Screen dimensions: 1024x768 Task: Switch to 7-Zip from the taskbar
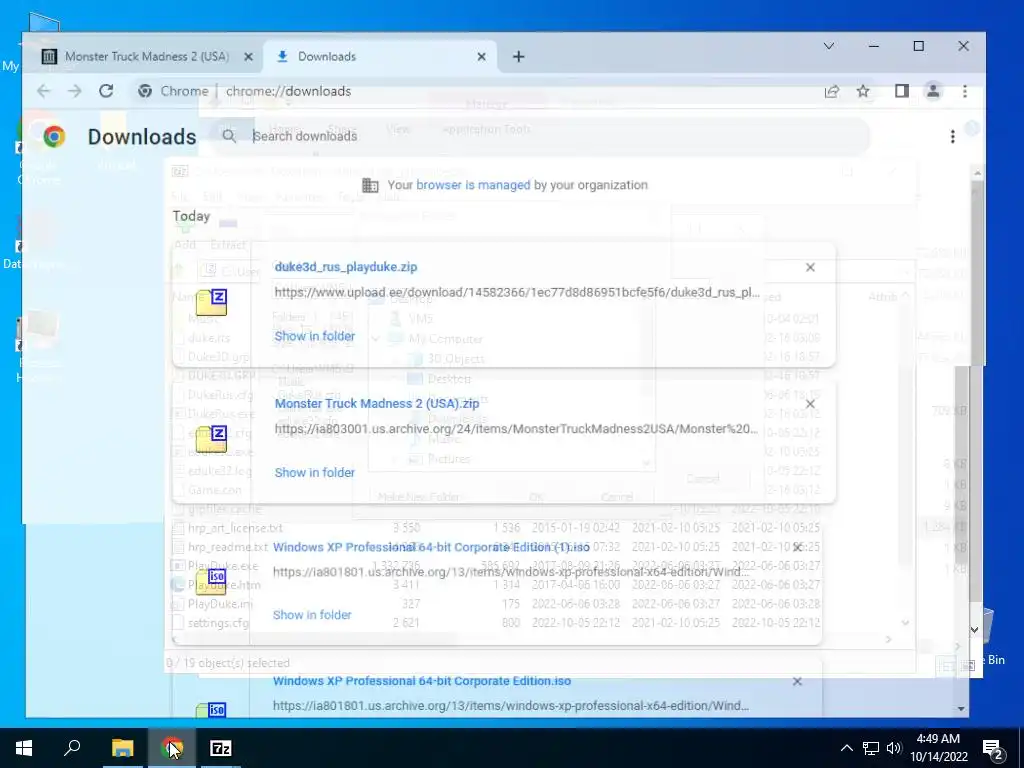[x=221, y=748]
